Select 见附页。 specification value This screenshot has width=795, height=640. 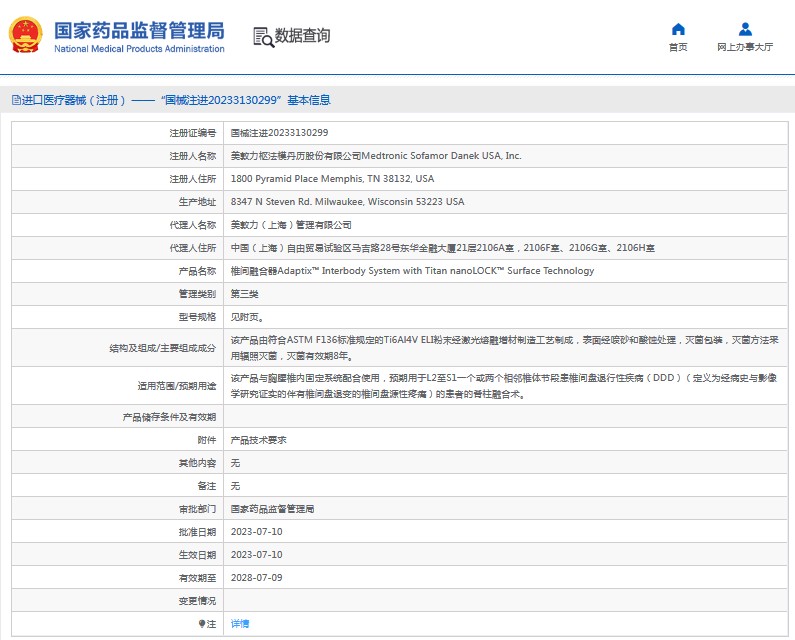247,317
